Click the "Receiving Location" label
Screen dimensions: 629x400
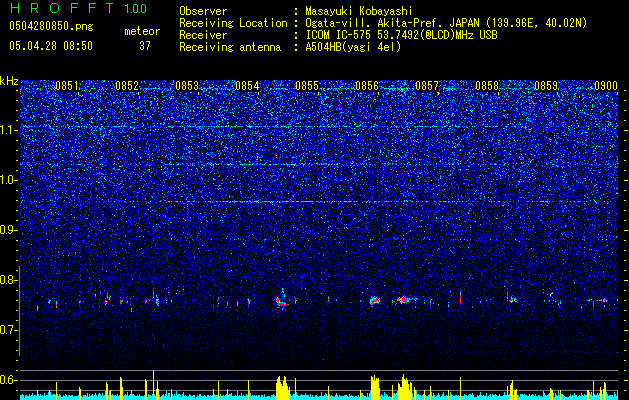(x=233, y=23)
